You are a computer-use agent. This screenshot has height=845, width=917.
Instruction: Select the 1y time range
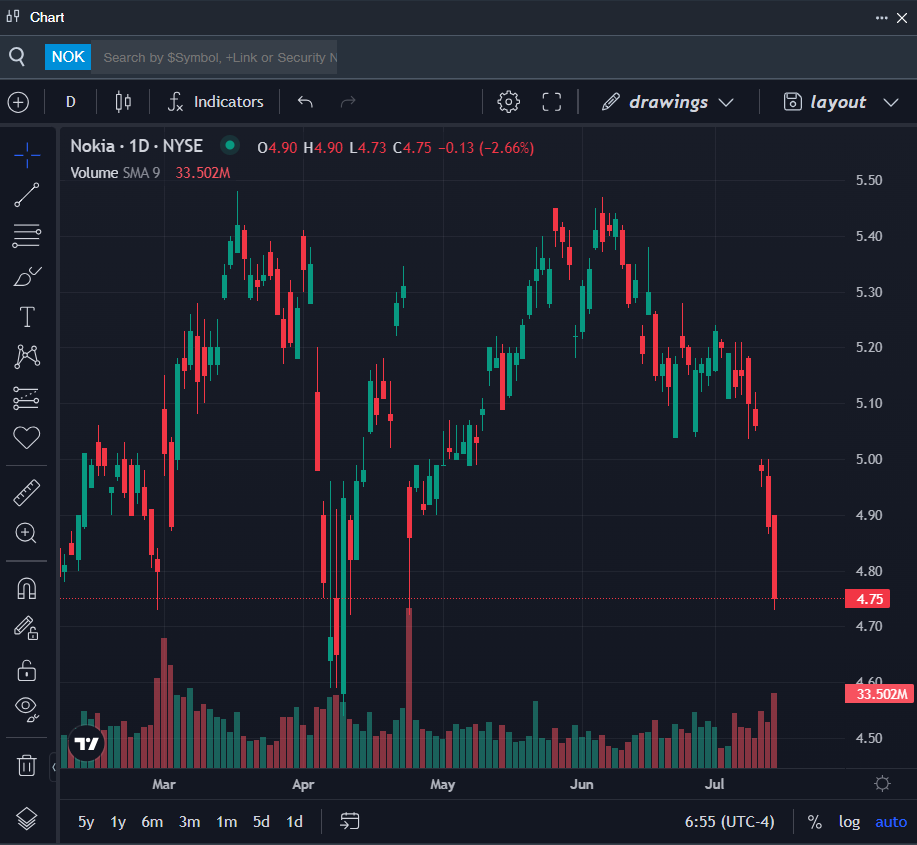(x=118, y=822)
